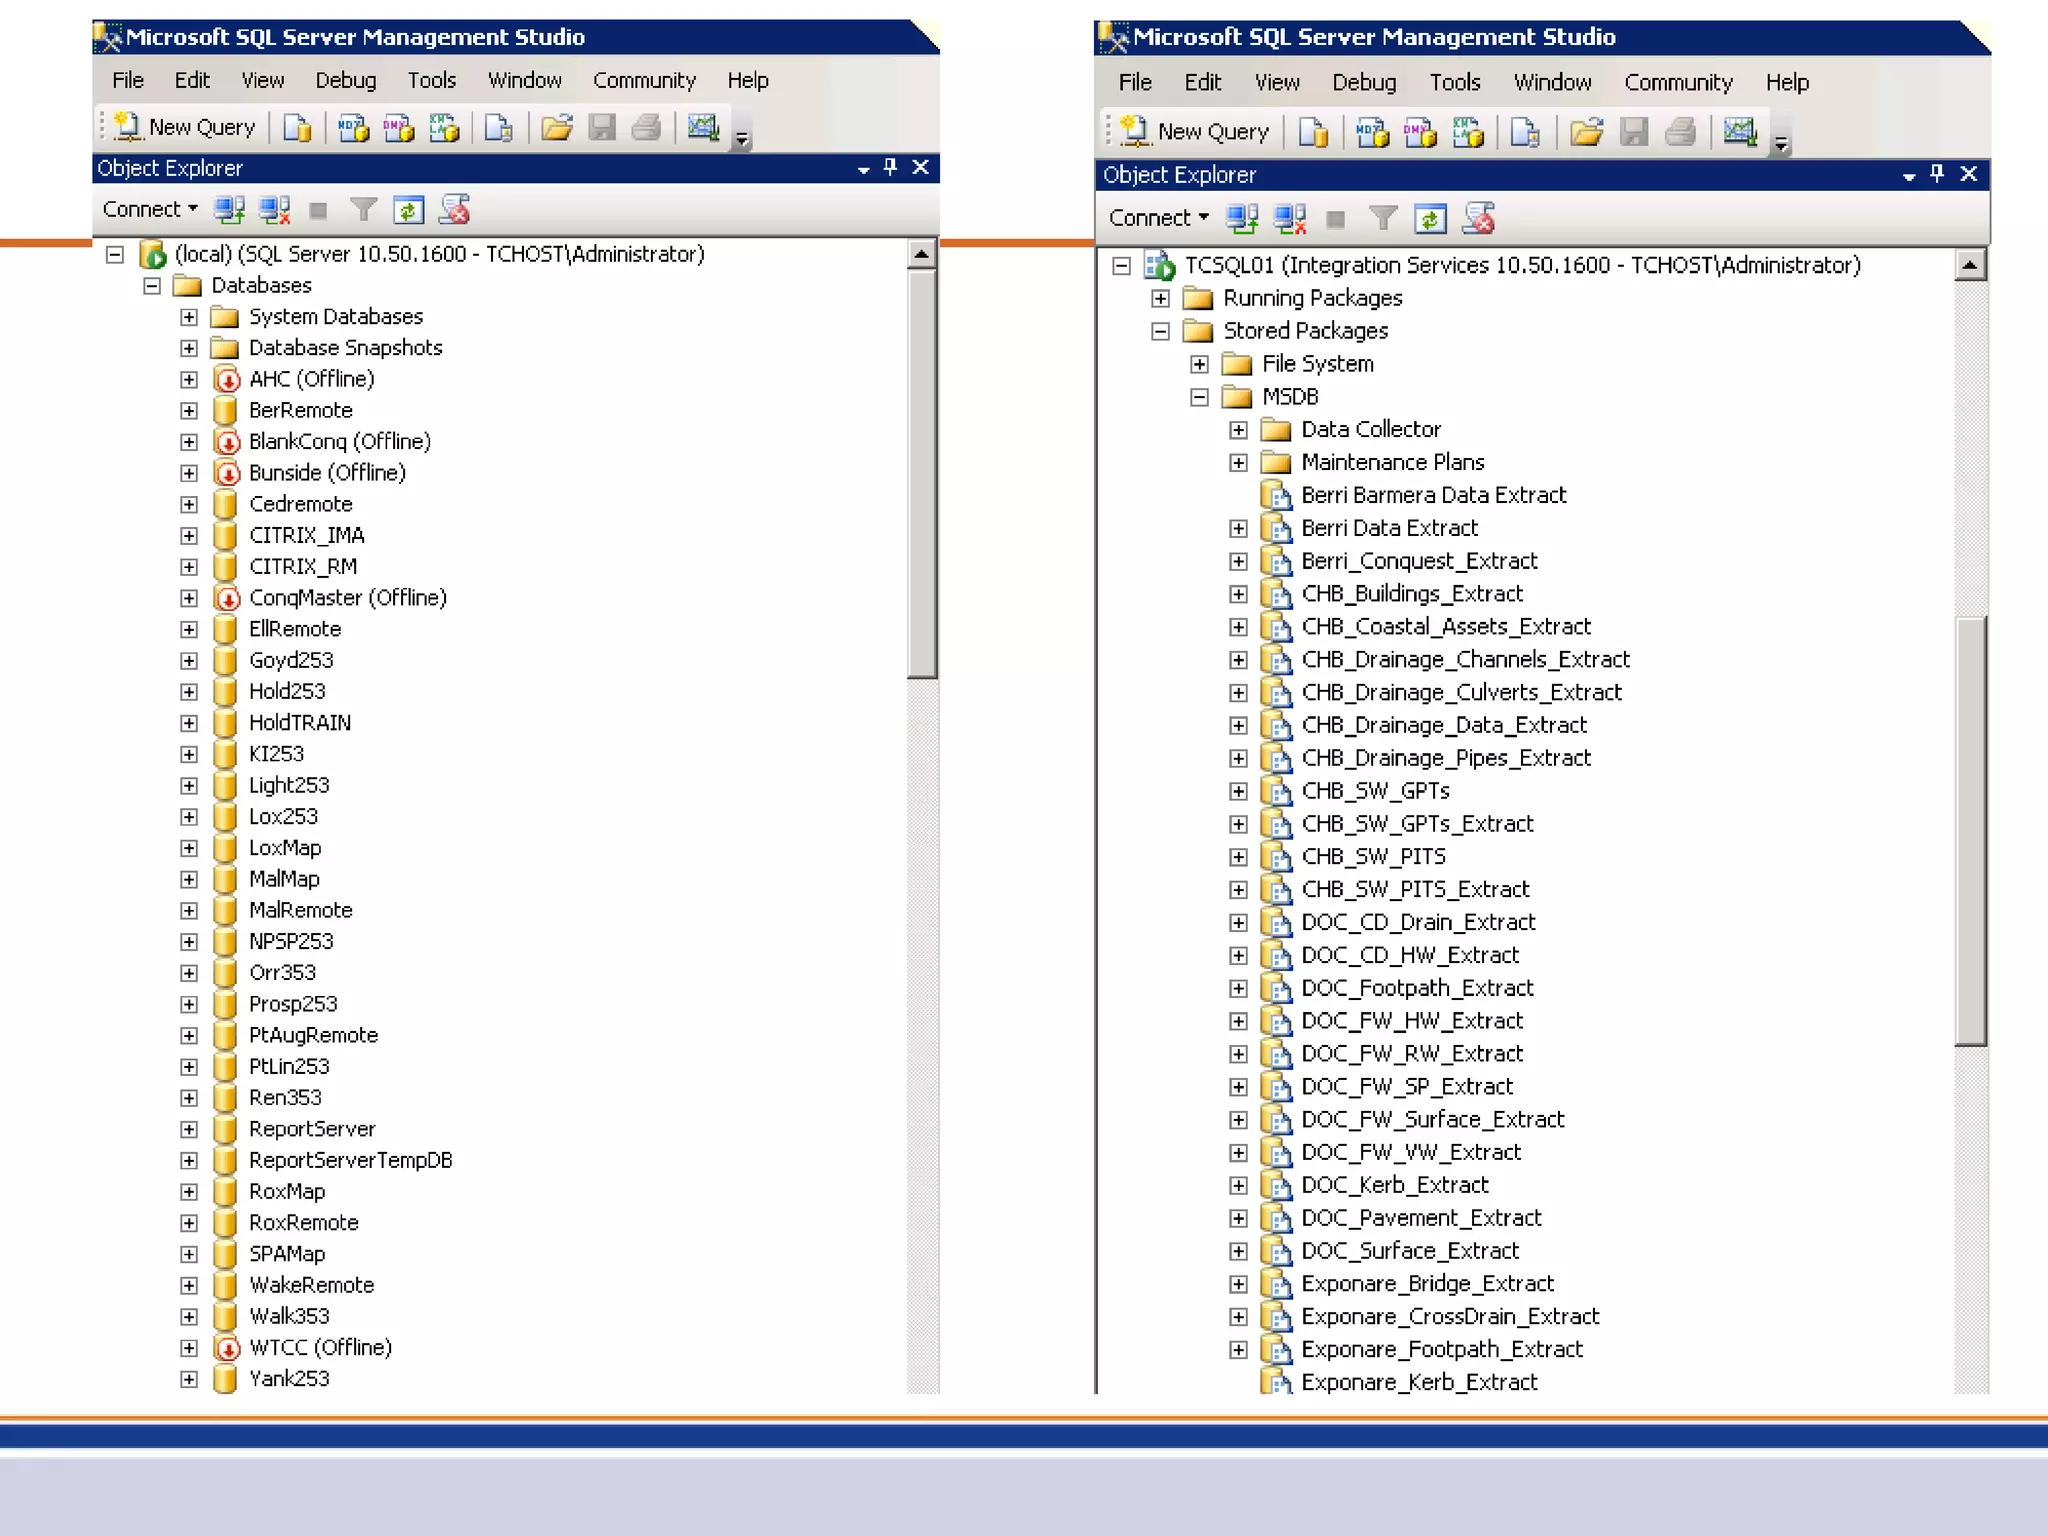The height and width of the screenshot is (1536, 2048).
Task: Click Stop icon in left Object Explorer toolbar
Action: [318, 210]
